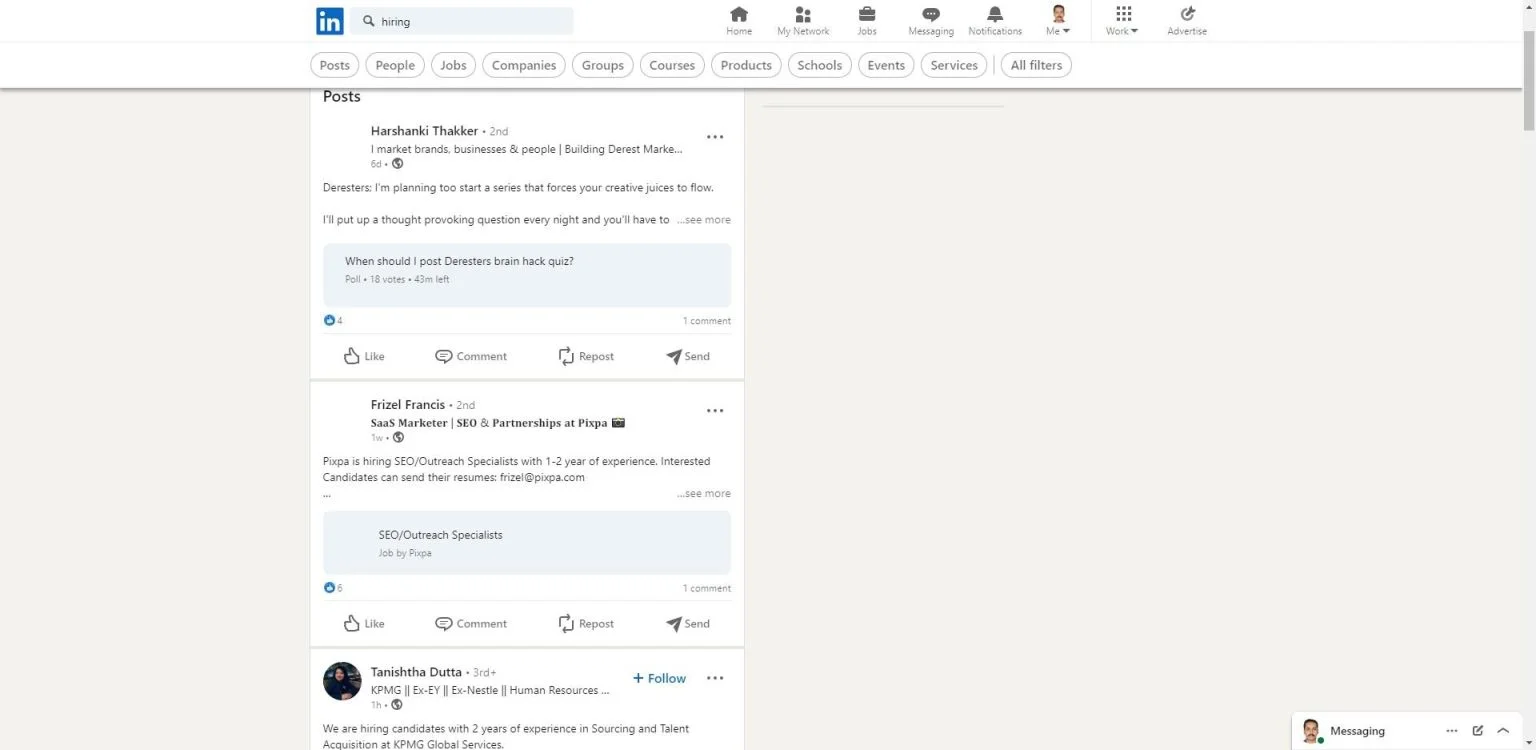Click the LinkedIn logo icon
Screen dimensions: 1536x750
point(329,21)
